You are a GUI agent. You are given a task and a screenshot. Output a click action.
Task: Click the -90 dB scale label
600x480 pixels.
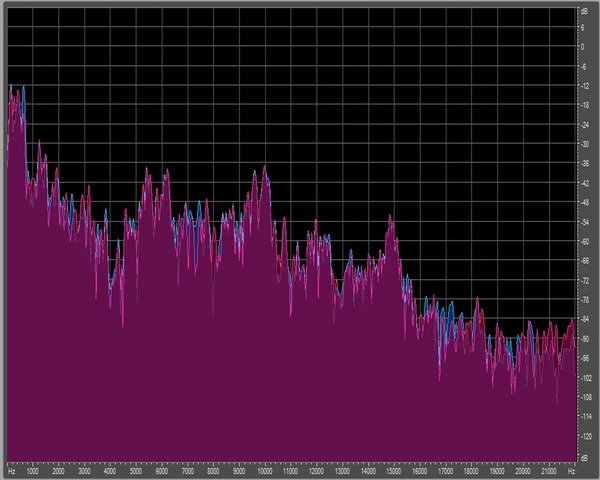[584, 339]
